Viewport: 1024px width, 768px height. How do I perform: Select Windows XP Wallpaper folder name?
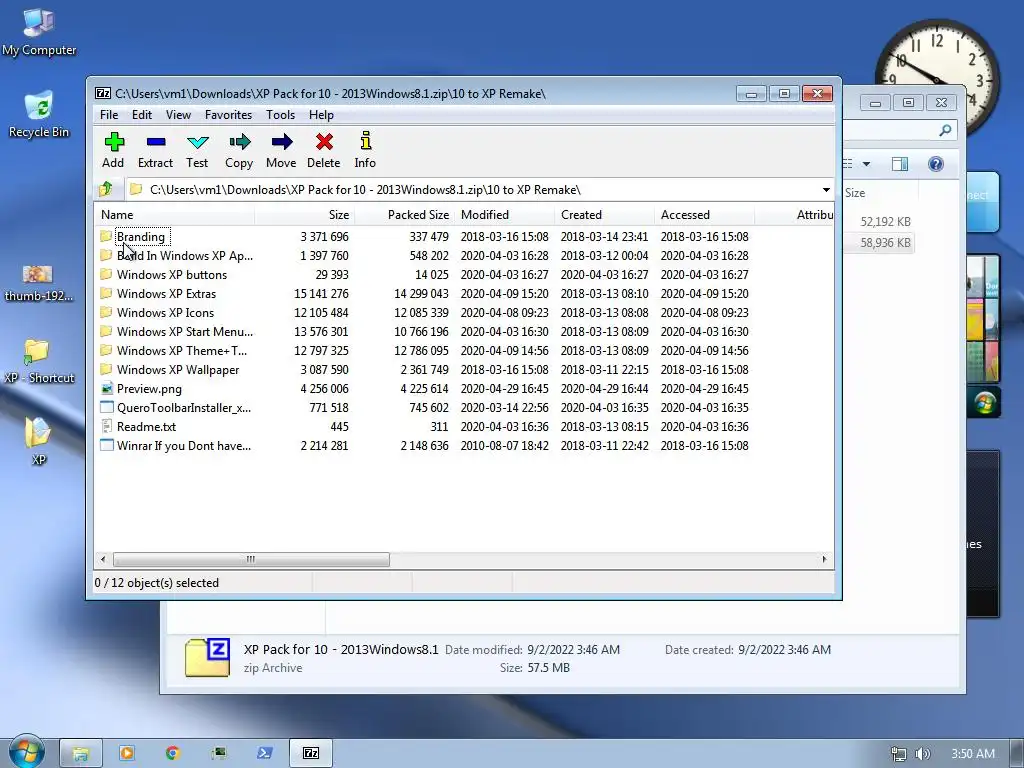pyautogui.click(x=178, y=370)
